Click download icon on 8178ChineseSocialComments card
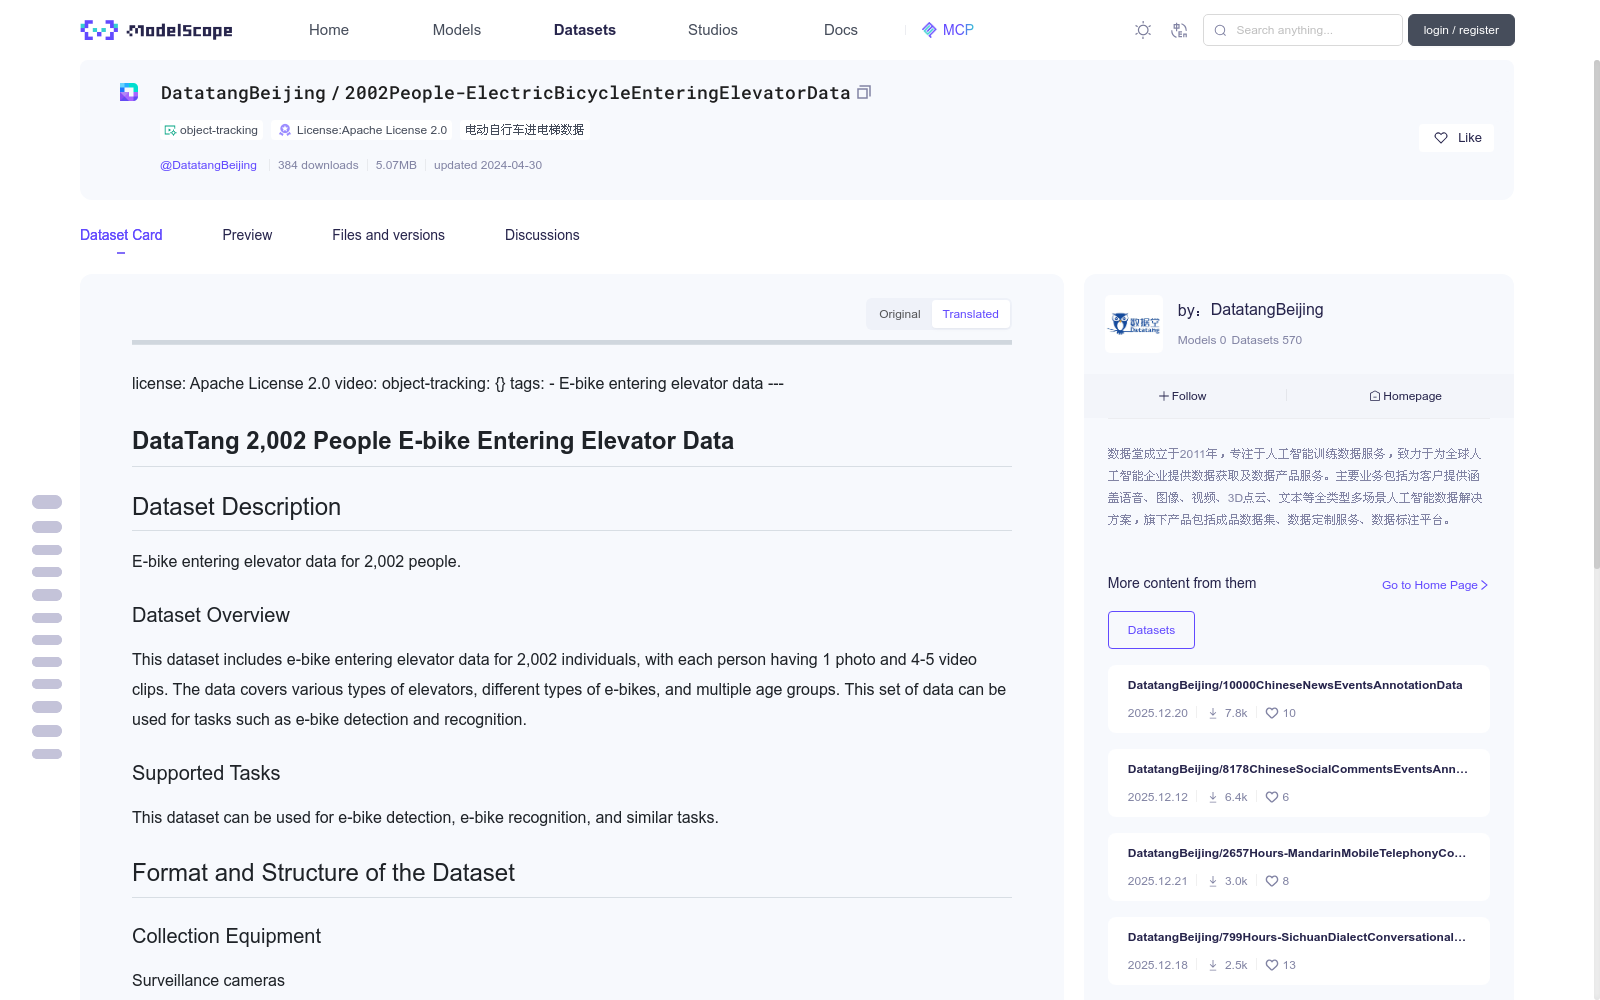Image resolution: width=1600 pixels, height=1000 pixels. coord(1213,797)
